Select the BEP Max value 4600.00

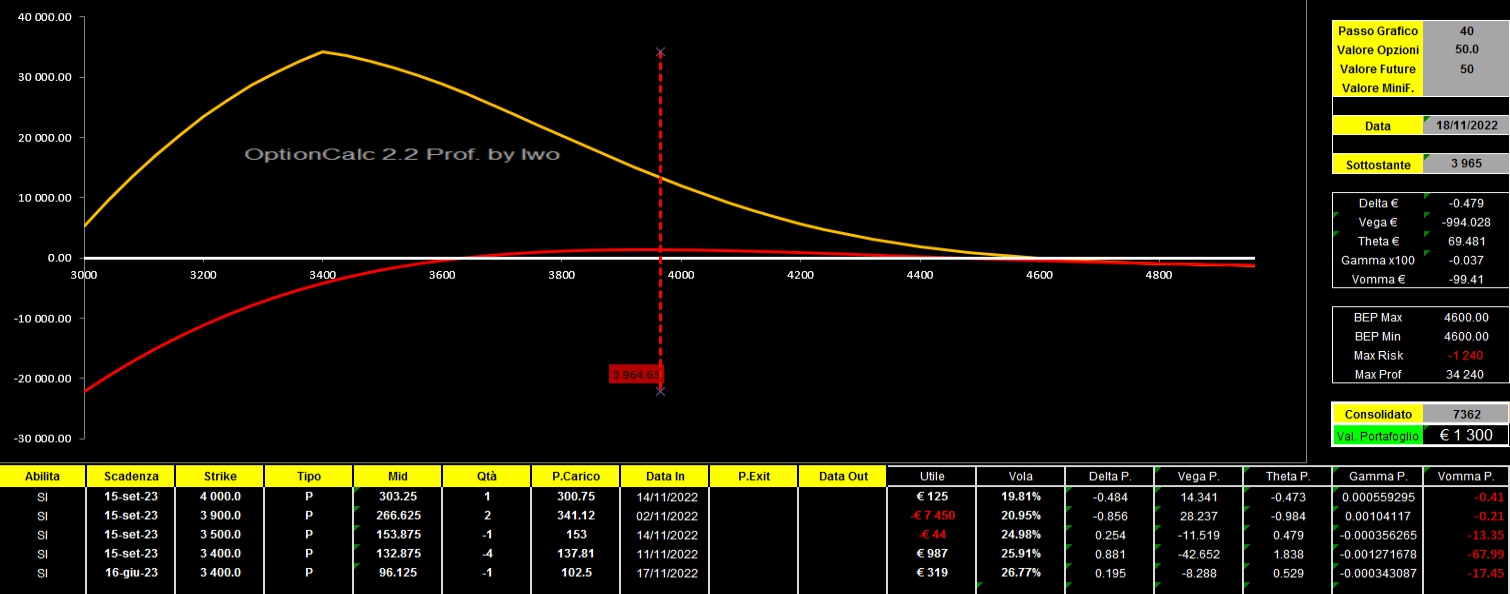[1465, 317]
